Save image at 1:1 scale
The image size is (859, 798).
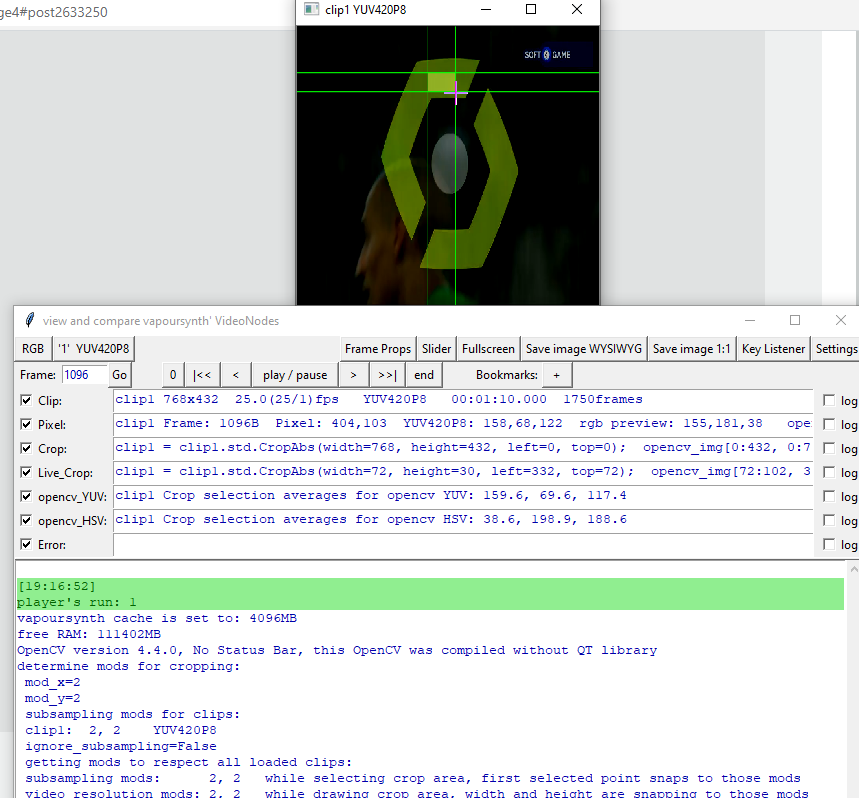click(x=691, y=349)
